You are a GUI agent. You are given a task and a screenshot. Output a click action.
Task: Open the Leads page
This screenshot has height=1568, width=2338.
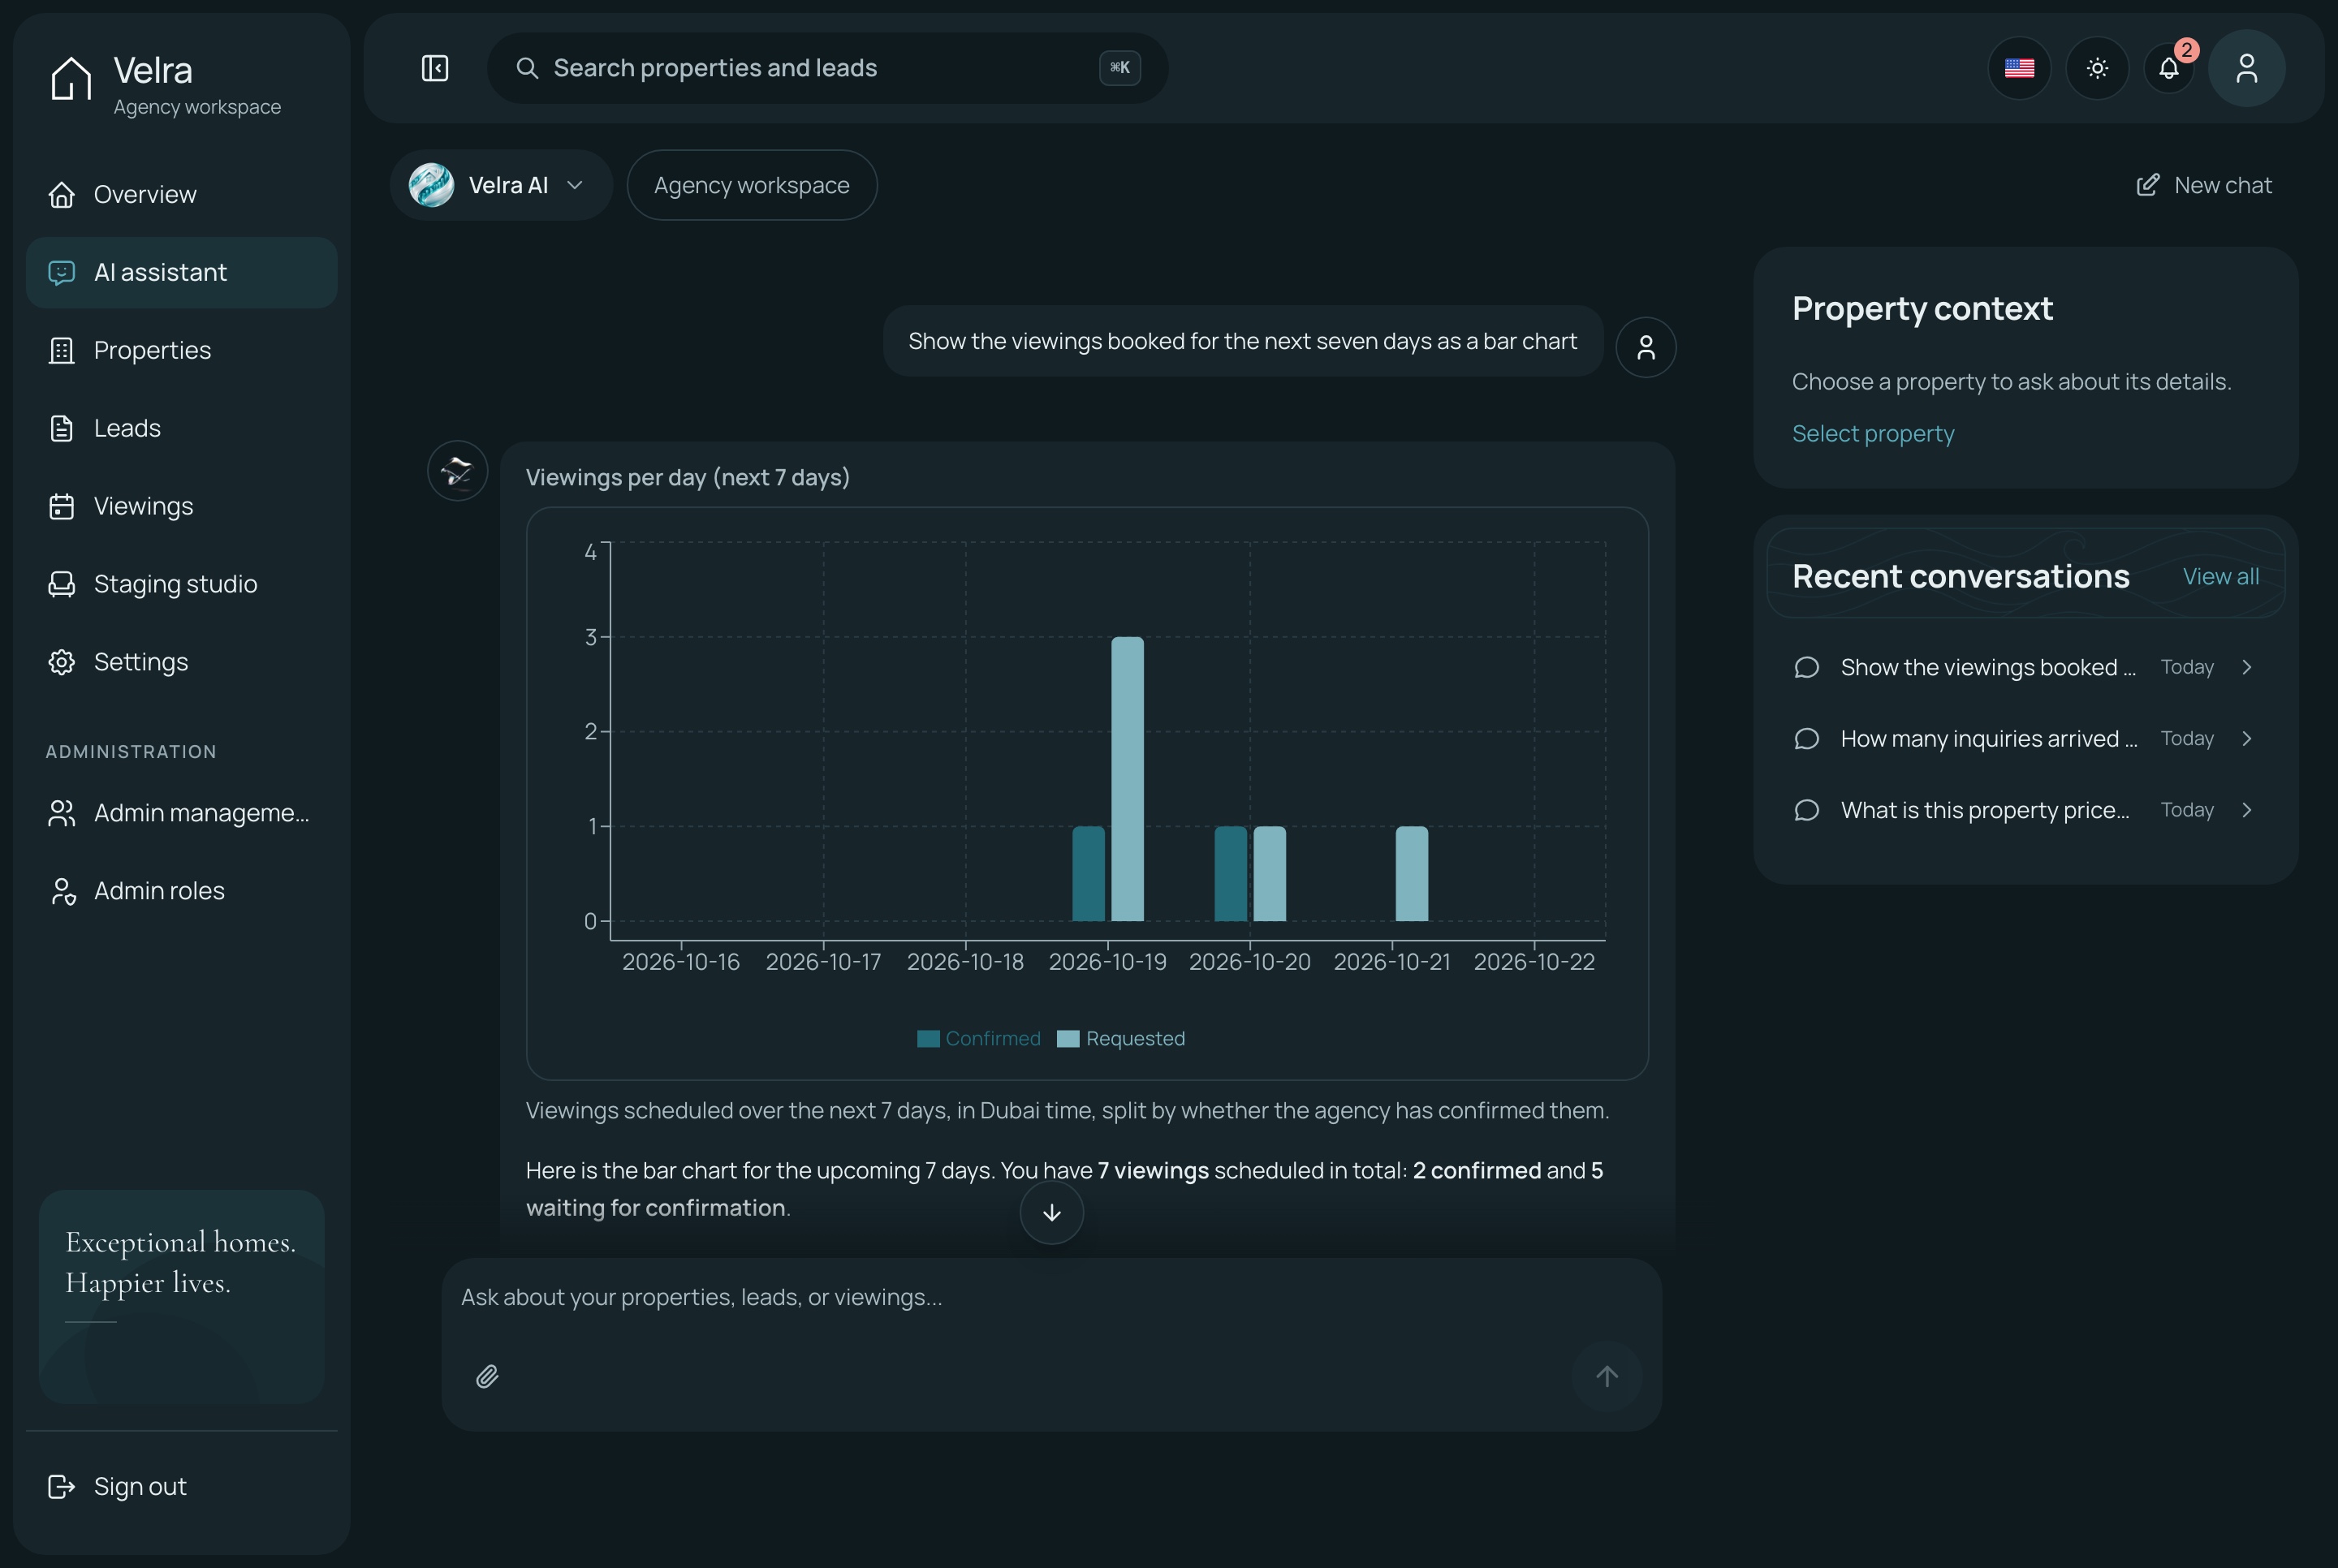point(181,428)
